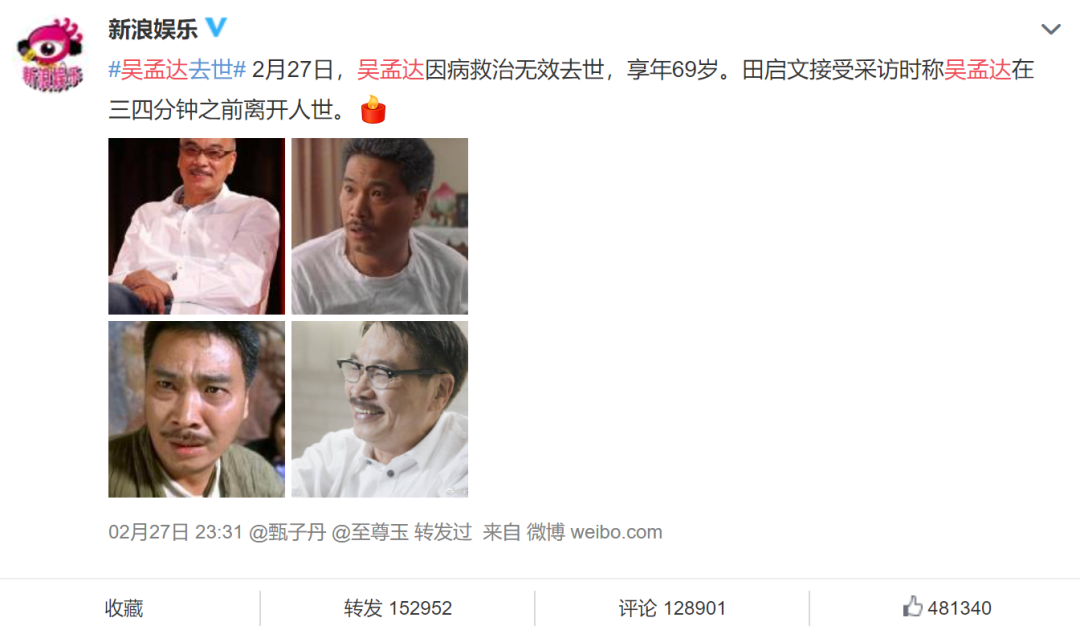Open the #吴孟达去世# hashtag link

177,70
